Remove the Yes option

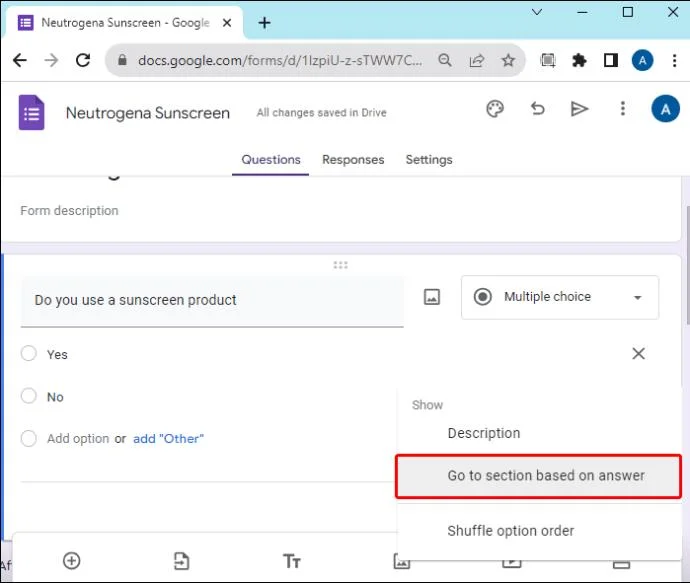(x=638, y=354)
